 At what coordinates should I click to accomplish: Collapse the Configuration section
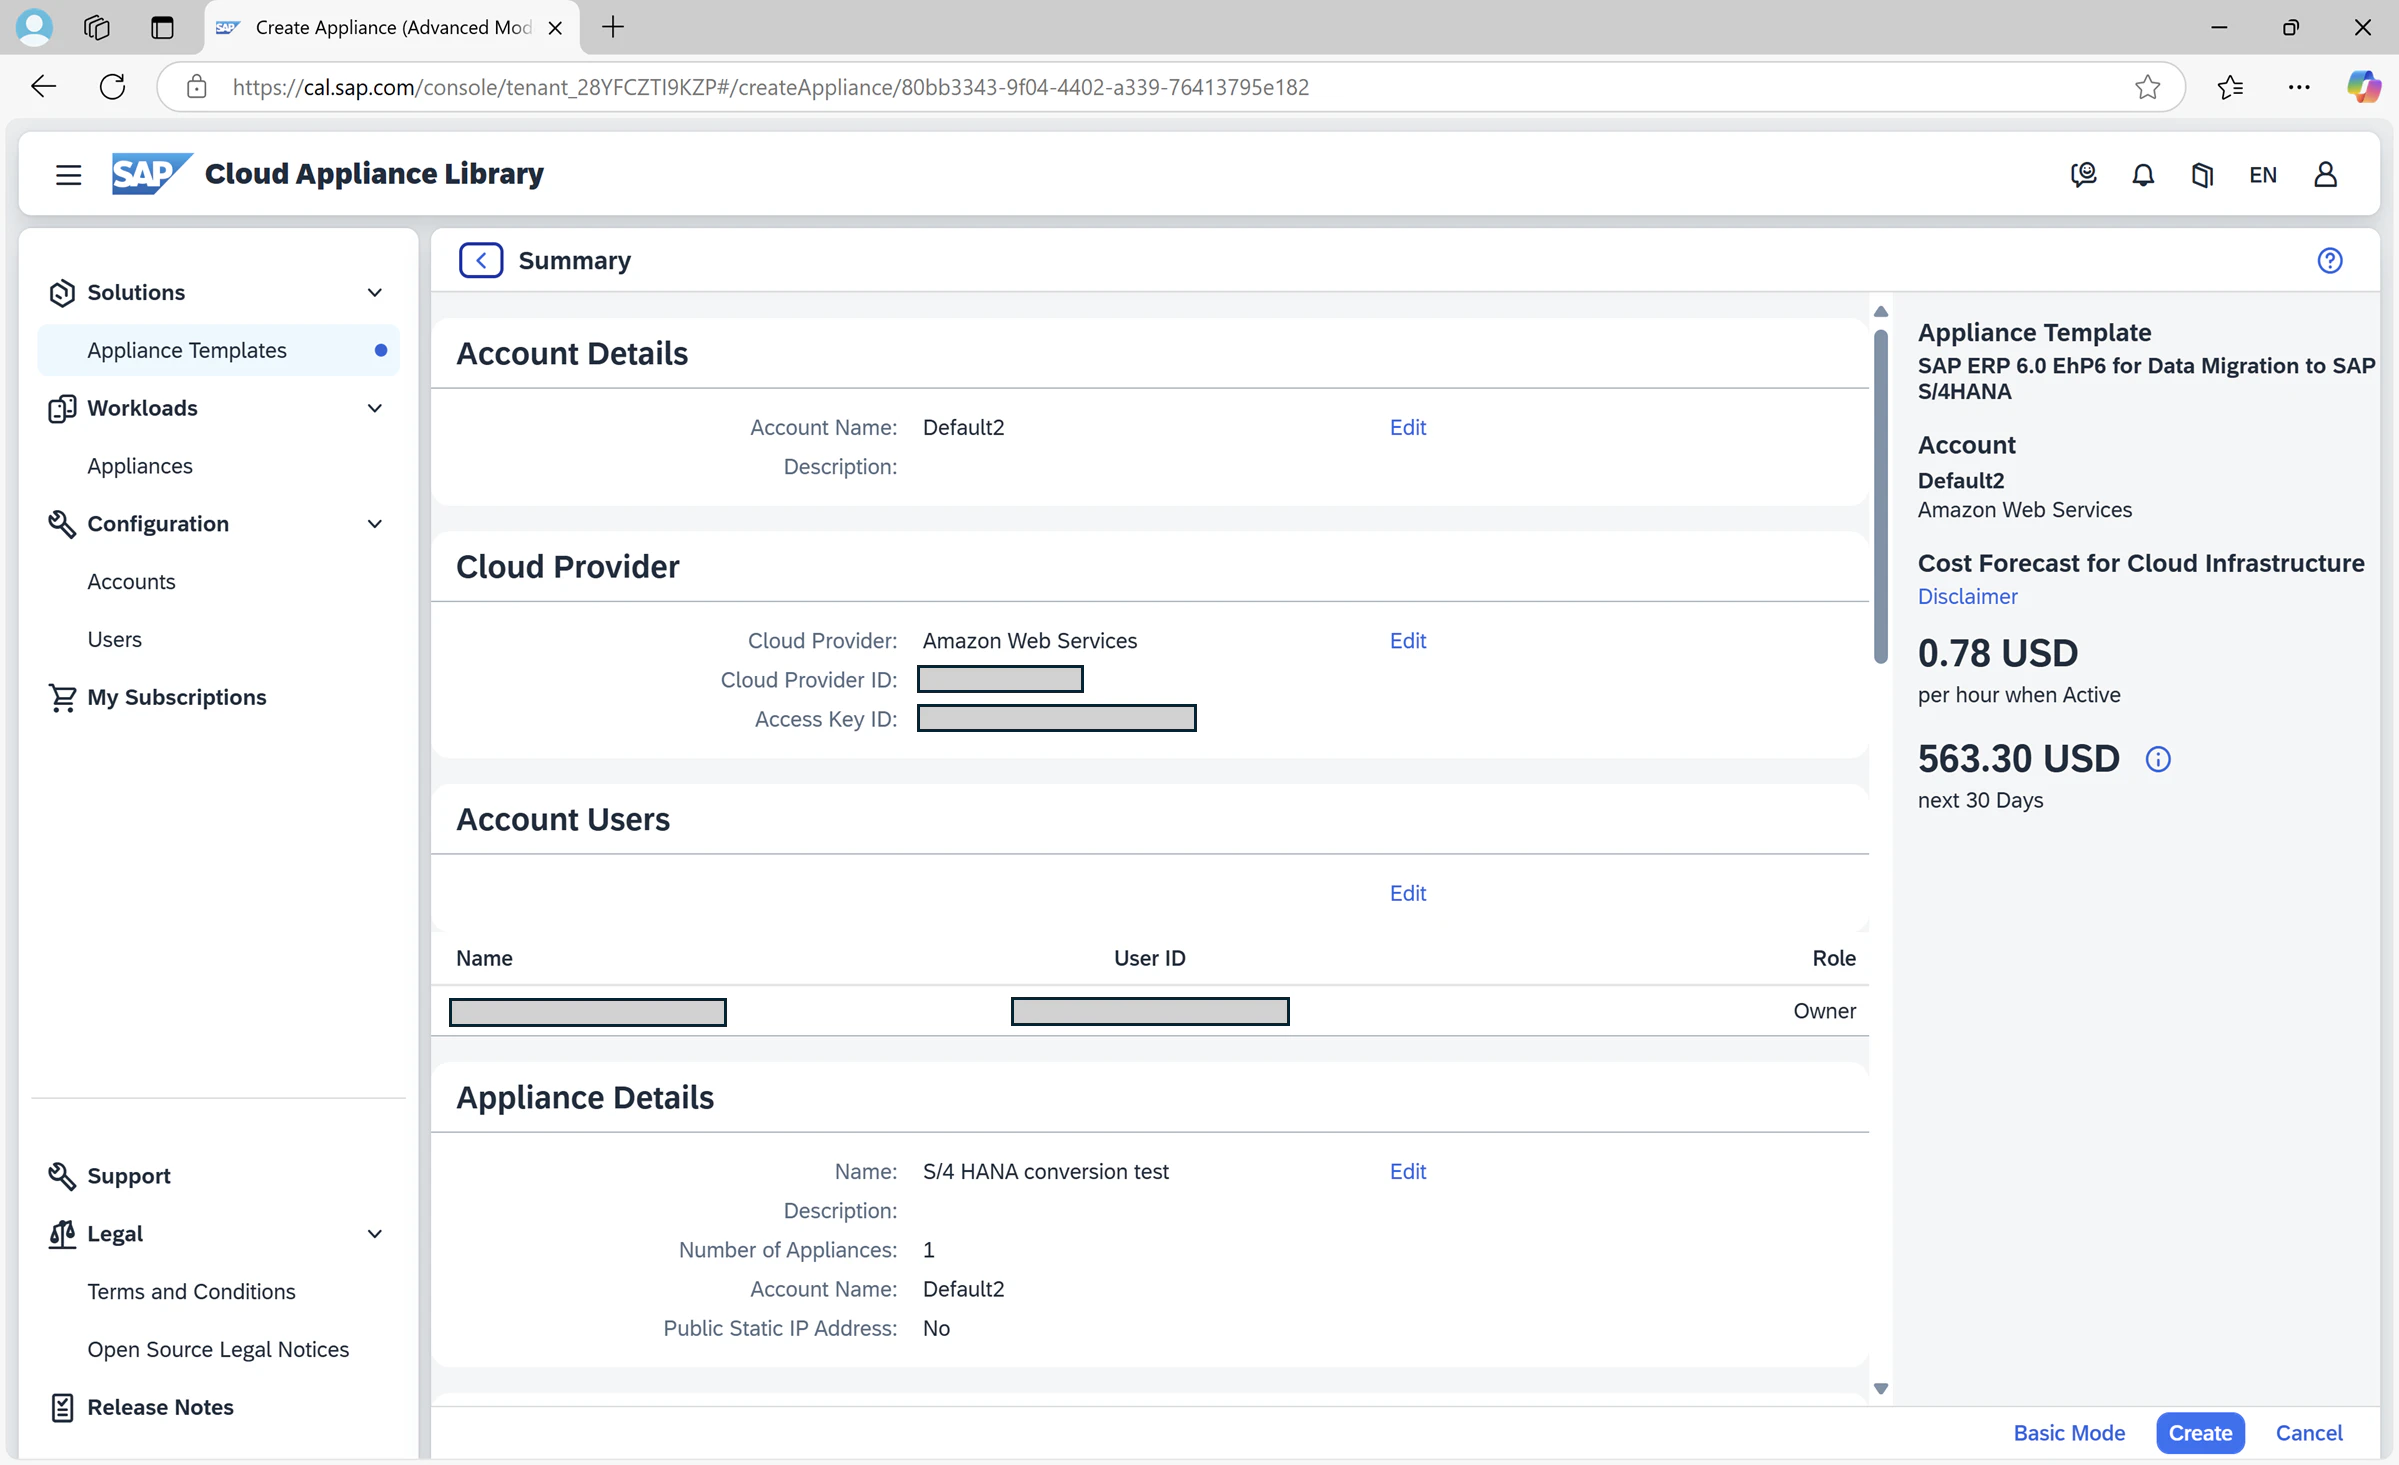pos(375,524)
